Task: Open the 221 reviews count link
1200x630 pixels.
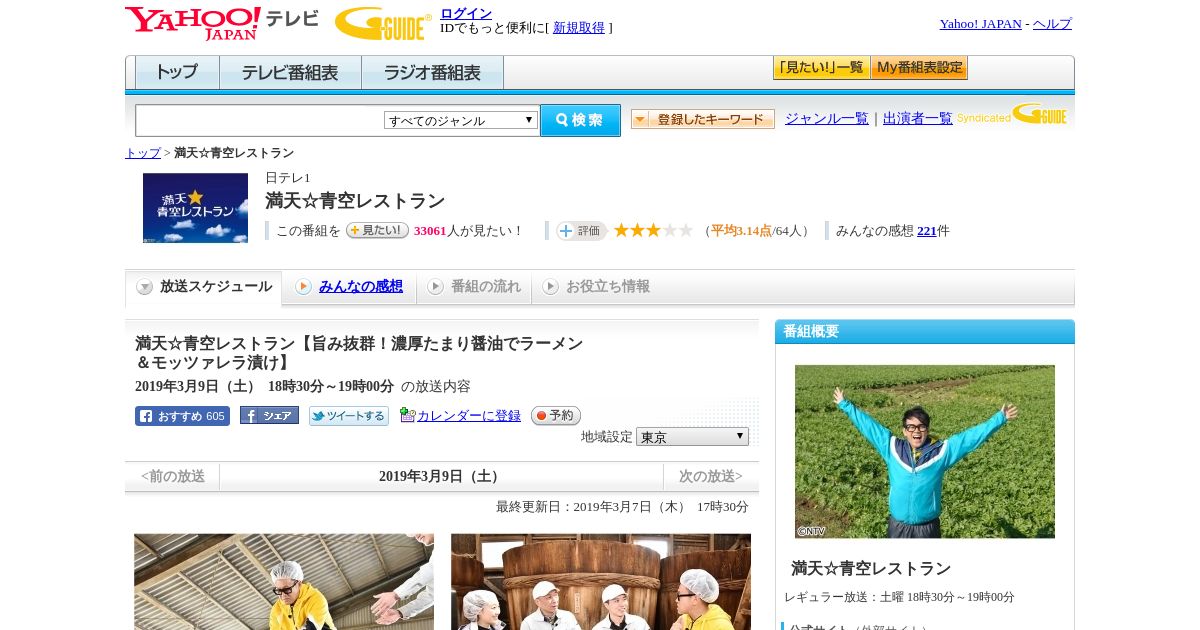Action: [x=927, y=231]
